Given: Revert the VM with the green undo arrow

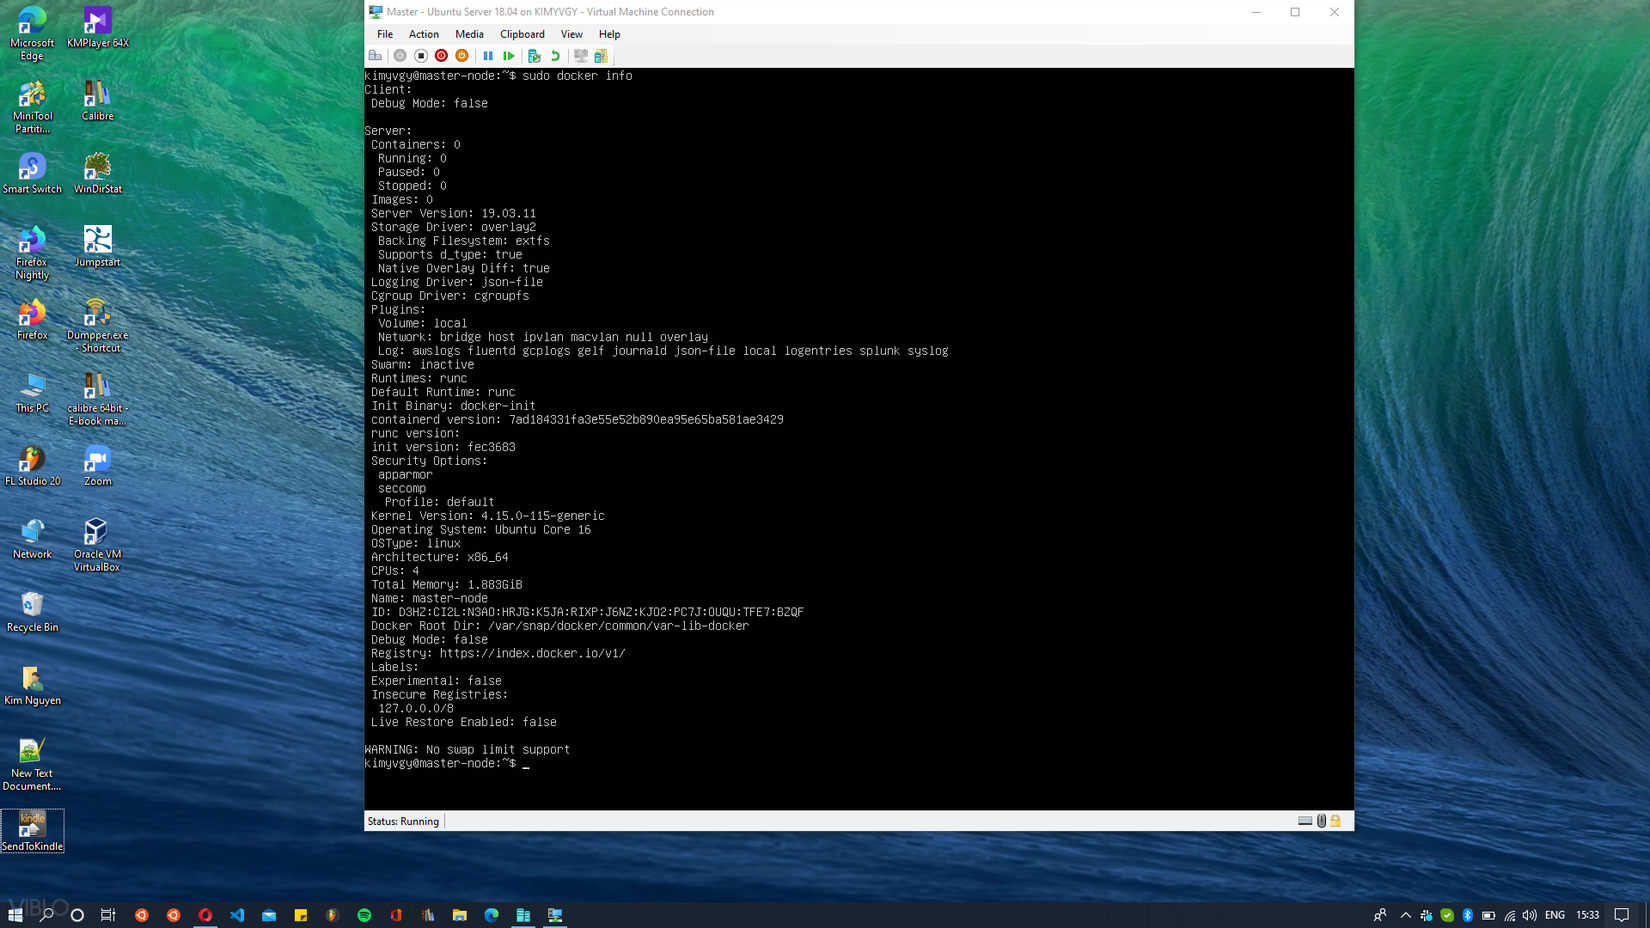Looking at the screenshot, I should click(x=555, y=56).
